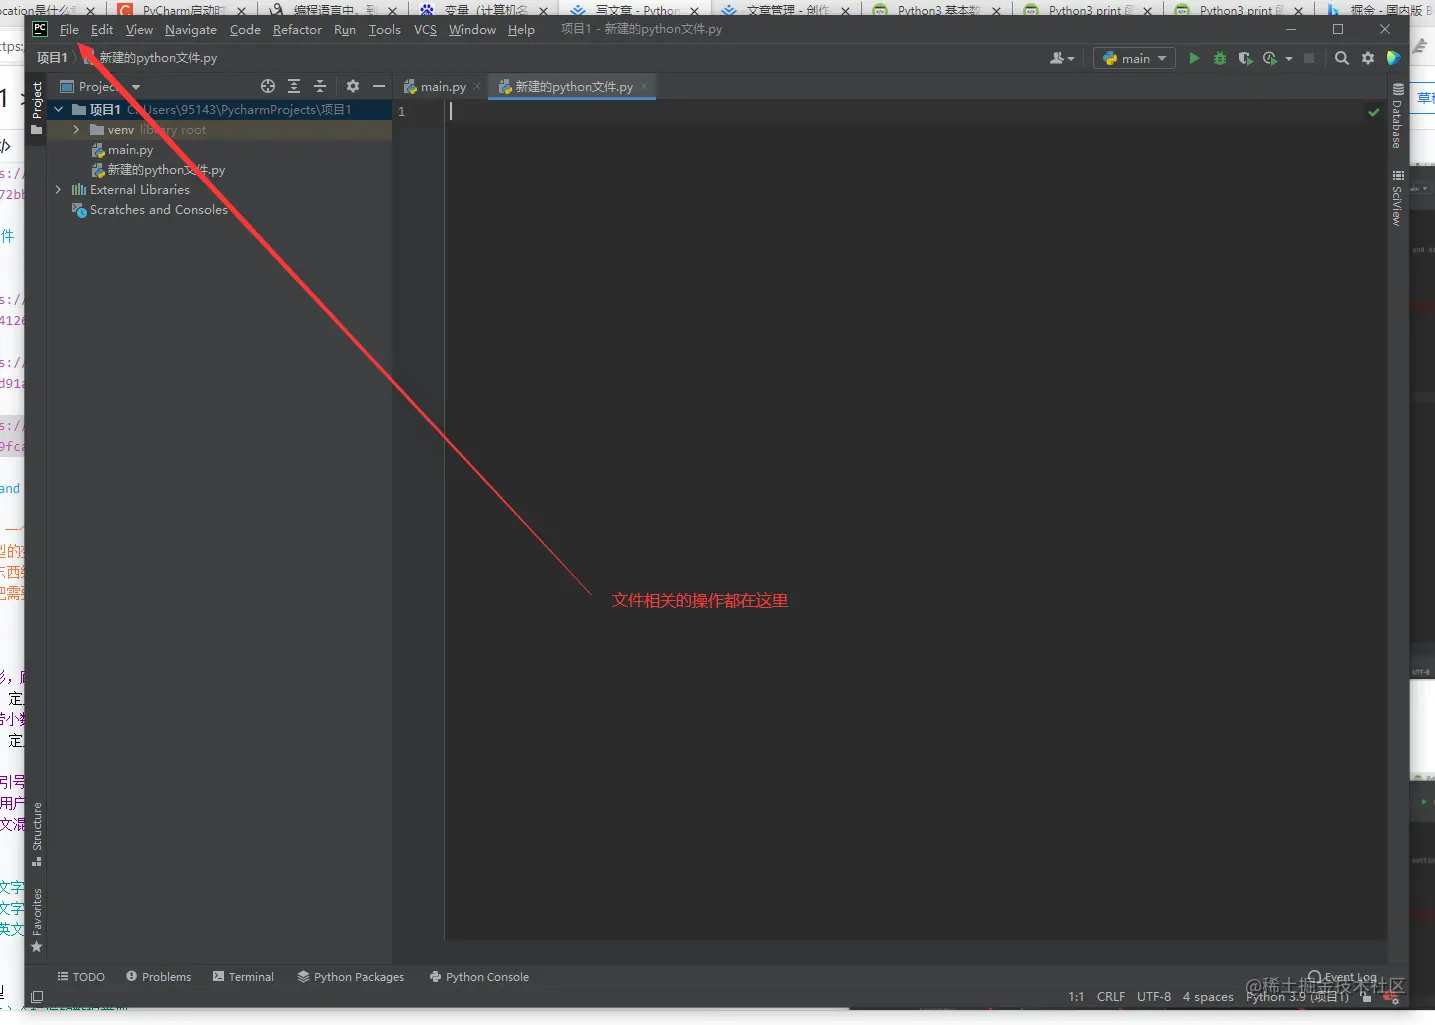Image resolution: width=1435 pixels, height=1025 pixels.
Task: Toggle the Database tool window
Action: point(1397,116)
